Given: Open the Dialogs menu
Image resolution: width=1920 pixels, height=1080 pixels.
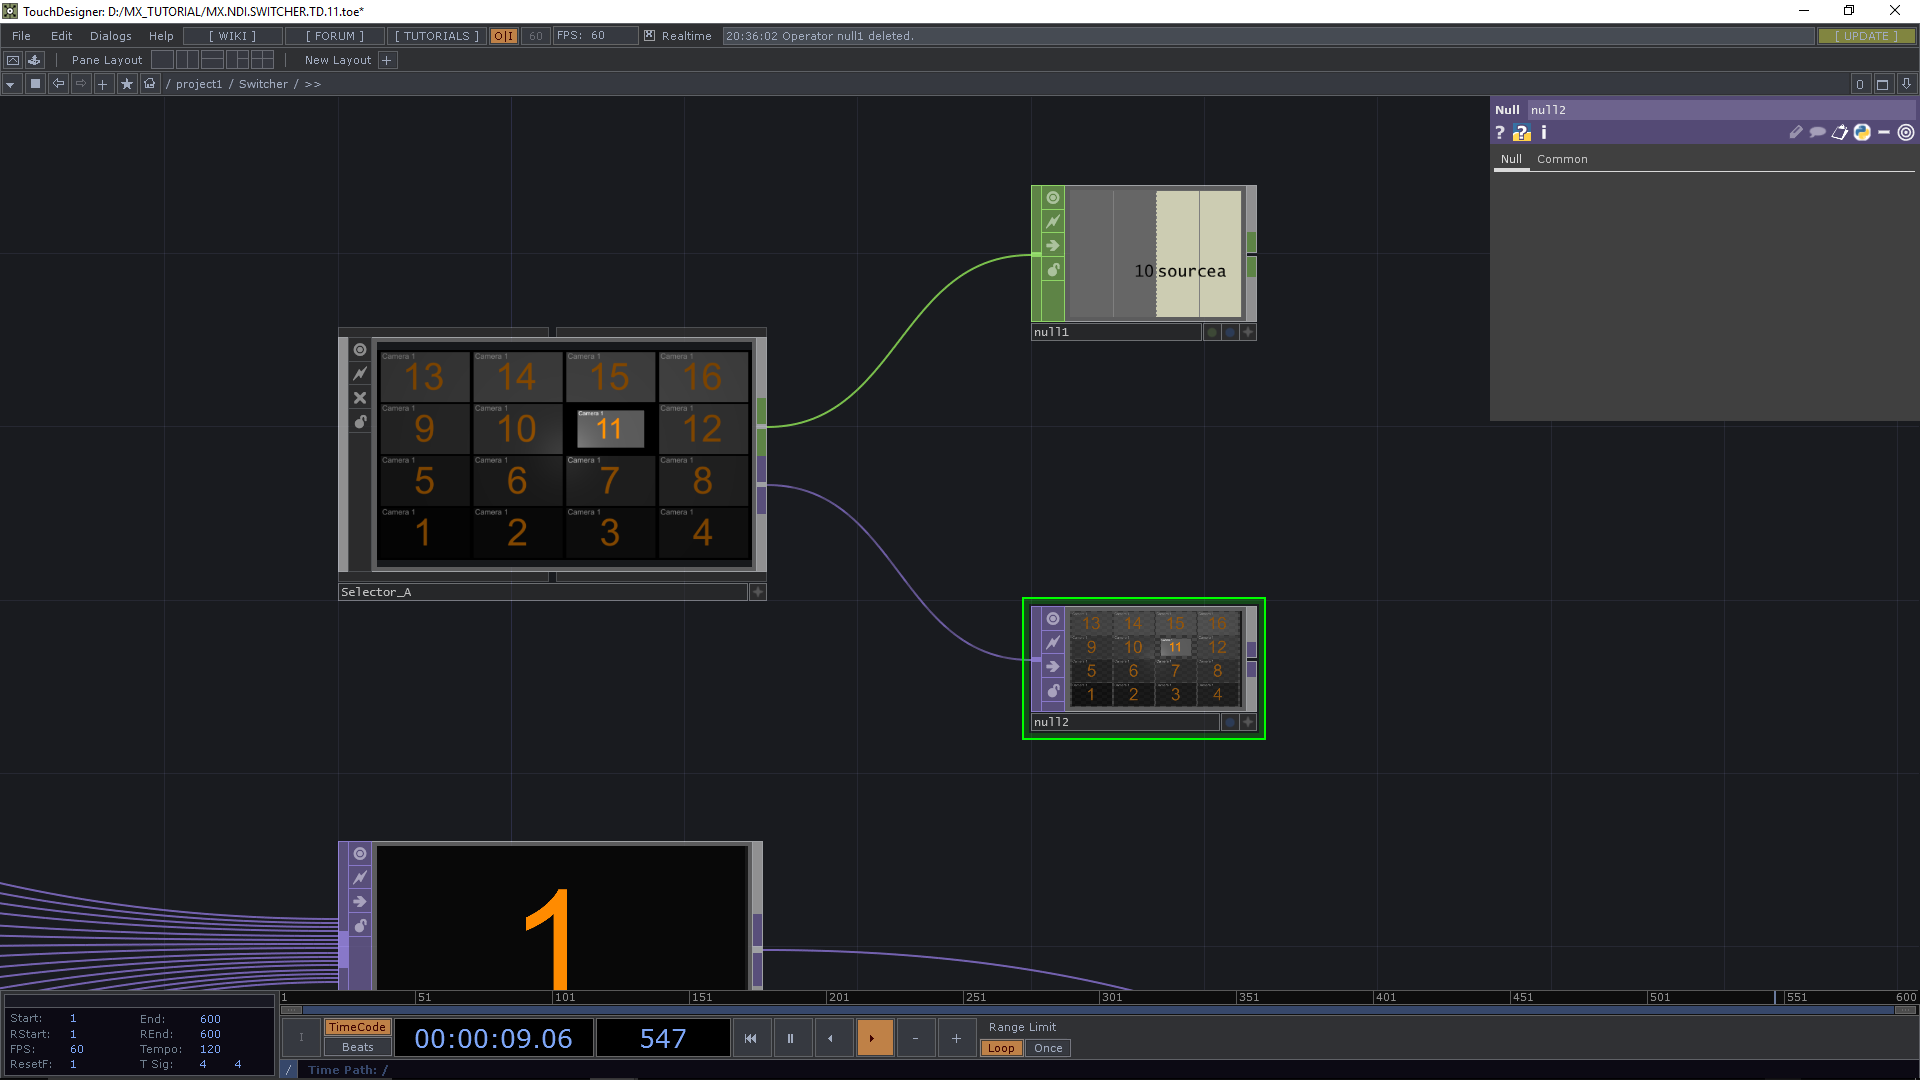Looking at the screenshot, I should pyautogui.click(x=110, y=36).
